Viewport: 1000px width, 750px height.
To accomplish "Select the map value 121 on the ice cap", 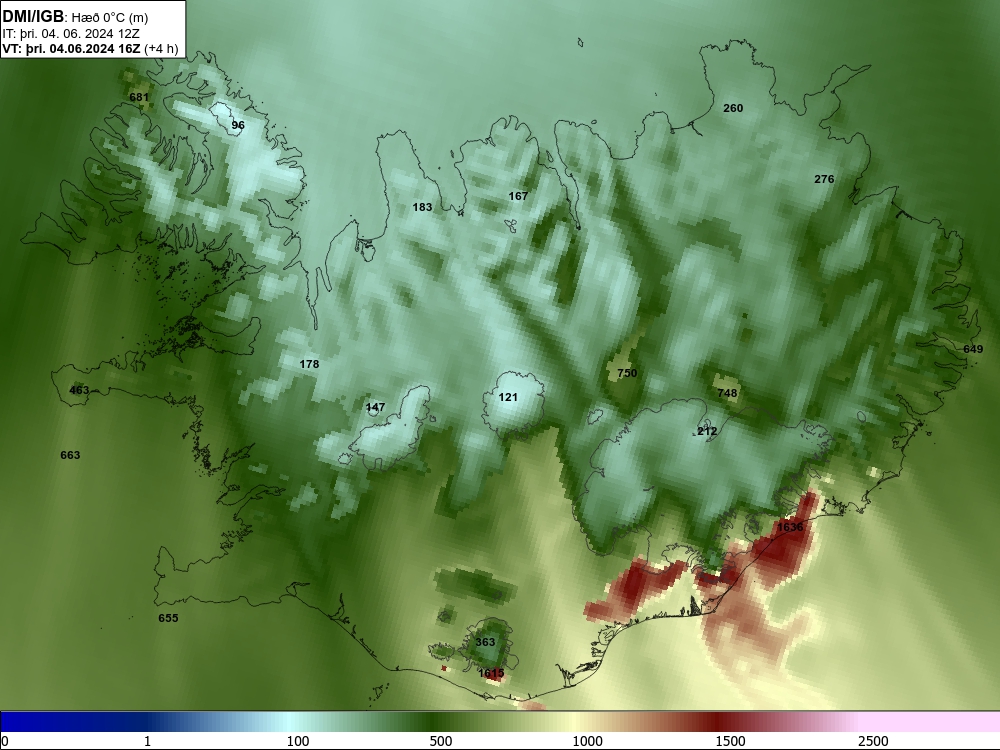I will 508,397.
